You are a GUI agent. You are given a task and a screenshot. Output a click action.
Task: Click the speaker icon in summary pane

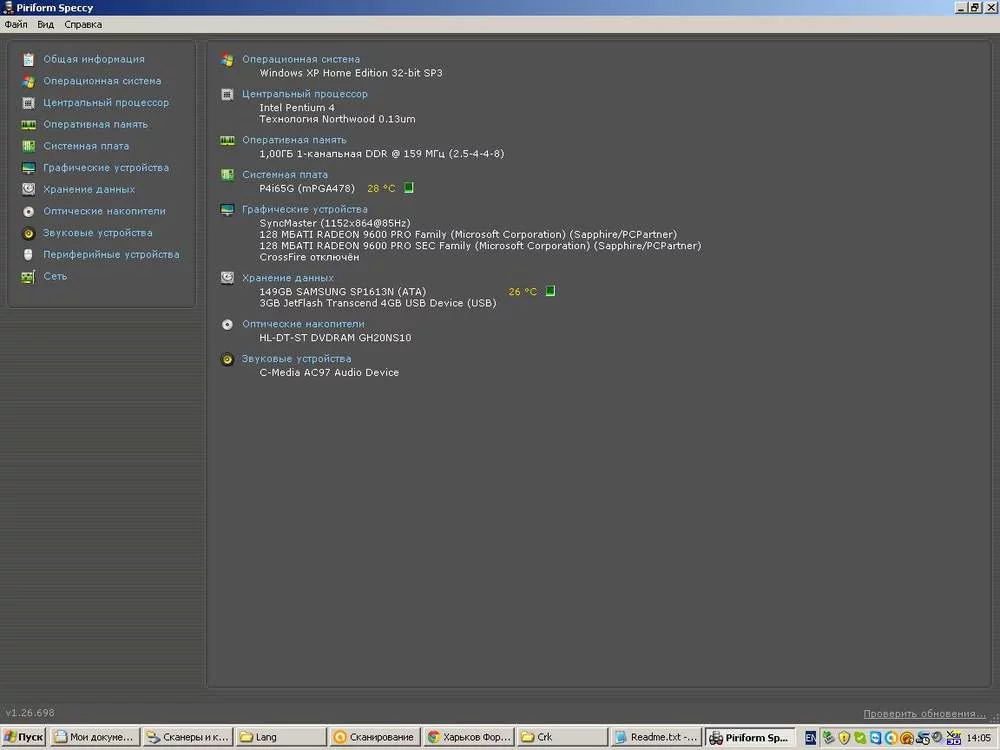coord(227,359)
